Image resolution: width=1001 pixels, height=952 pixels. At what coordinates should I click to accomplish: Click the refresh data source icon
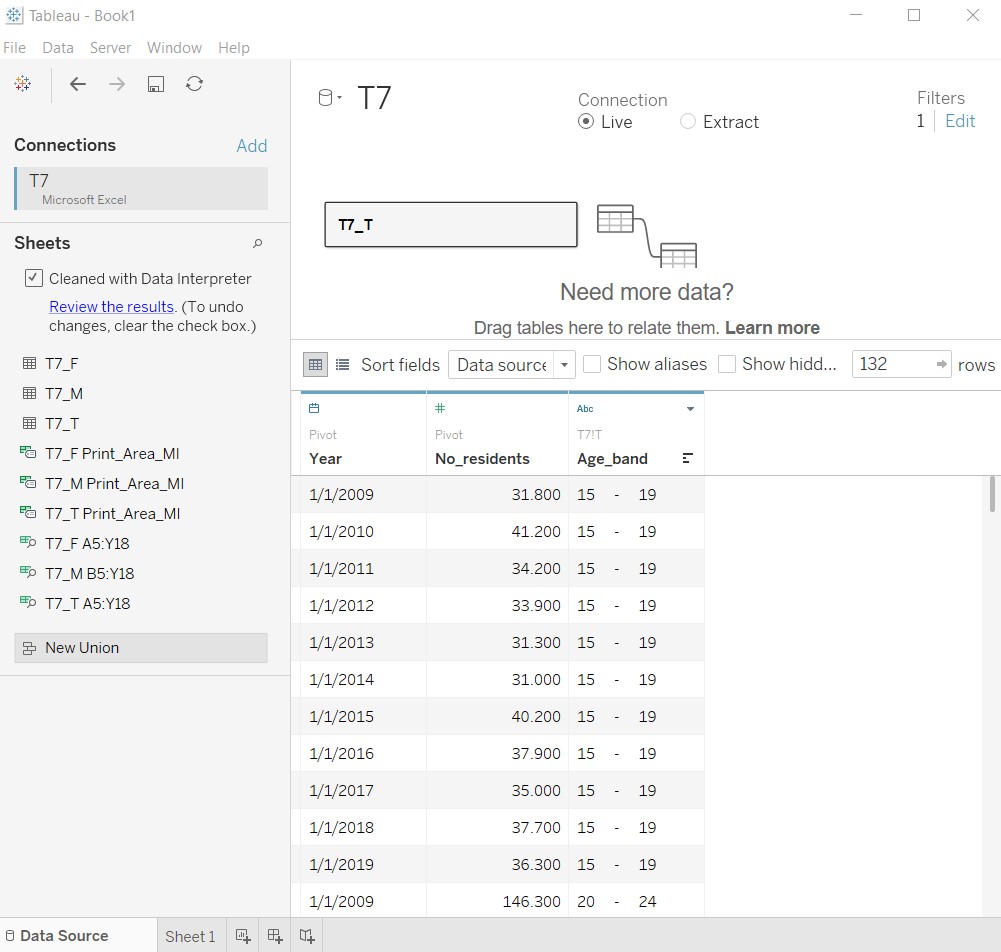point(195,85)
